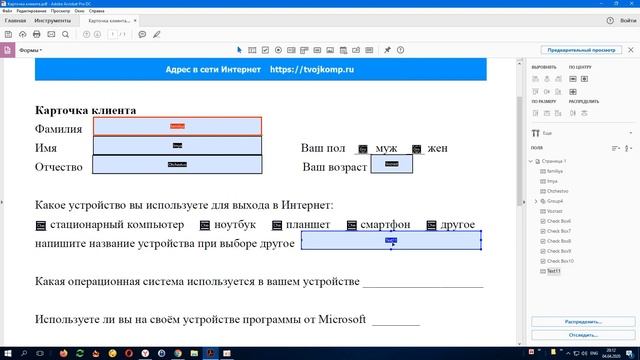640x360 pixels.
Task: Select the Add Dropdown List tool
Action: click(x=304, y=50)
